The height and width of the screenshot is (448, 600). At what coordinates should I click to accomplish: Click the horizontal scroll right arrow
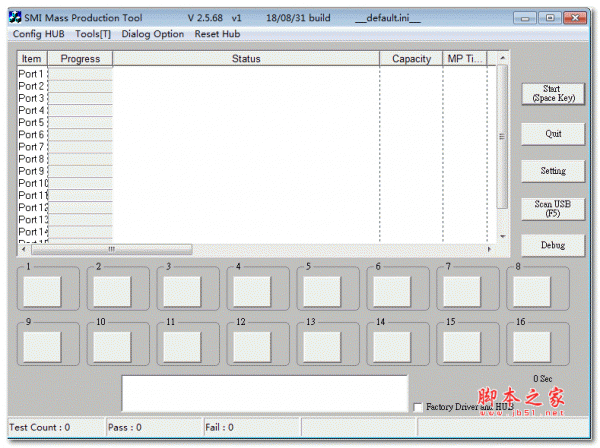489,249
